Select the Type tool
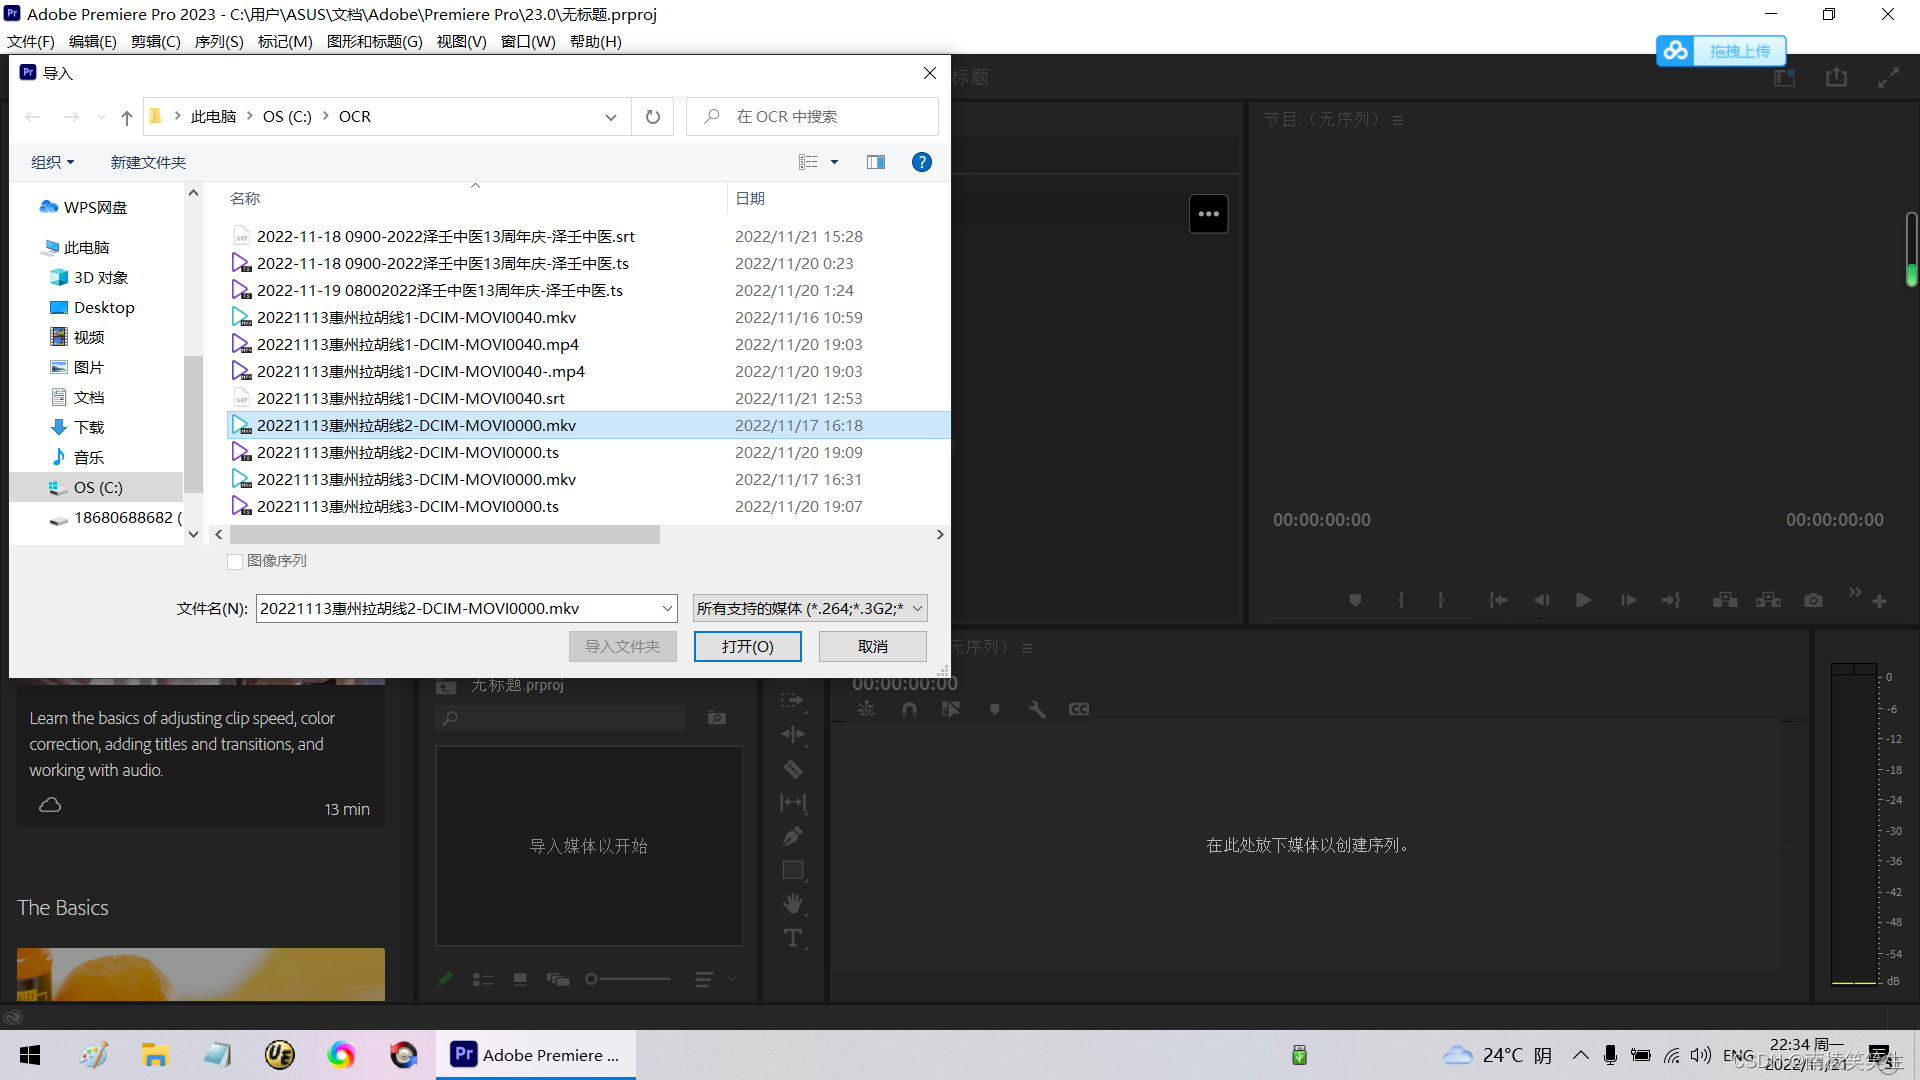 click(793, 938)
